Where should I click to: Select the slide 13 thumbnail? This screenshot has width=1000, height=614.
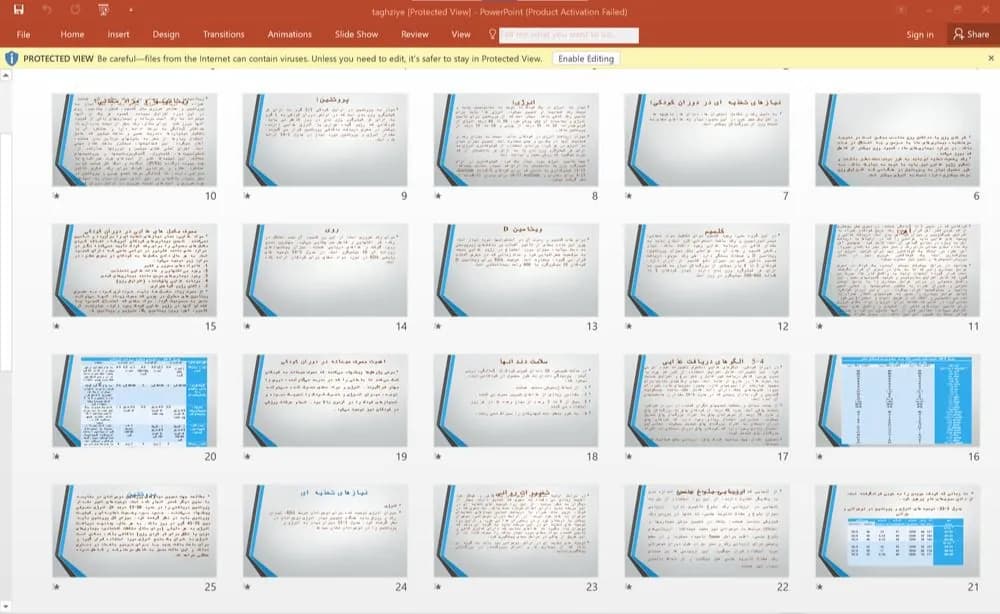pyautogui.click(x=516, y=270)
